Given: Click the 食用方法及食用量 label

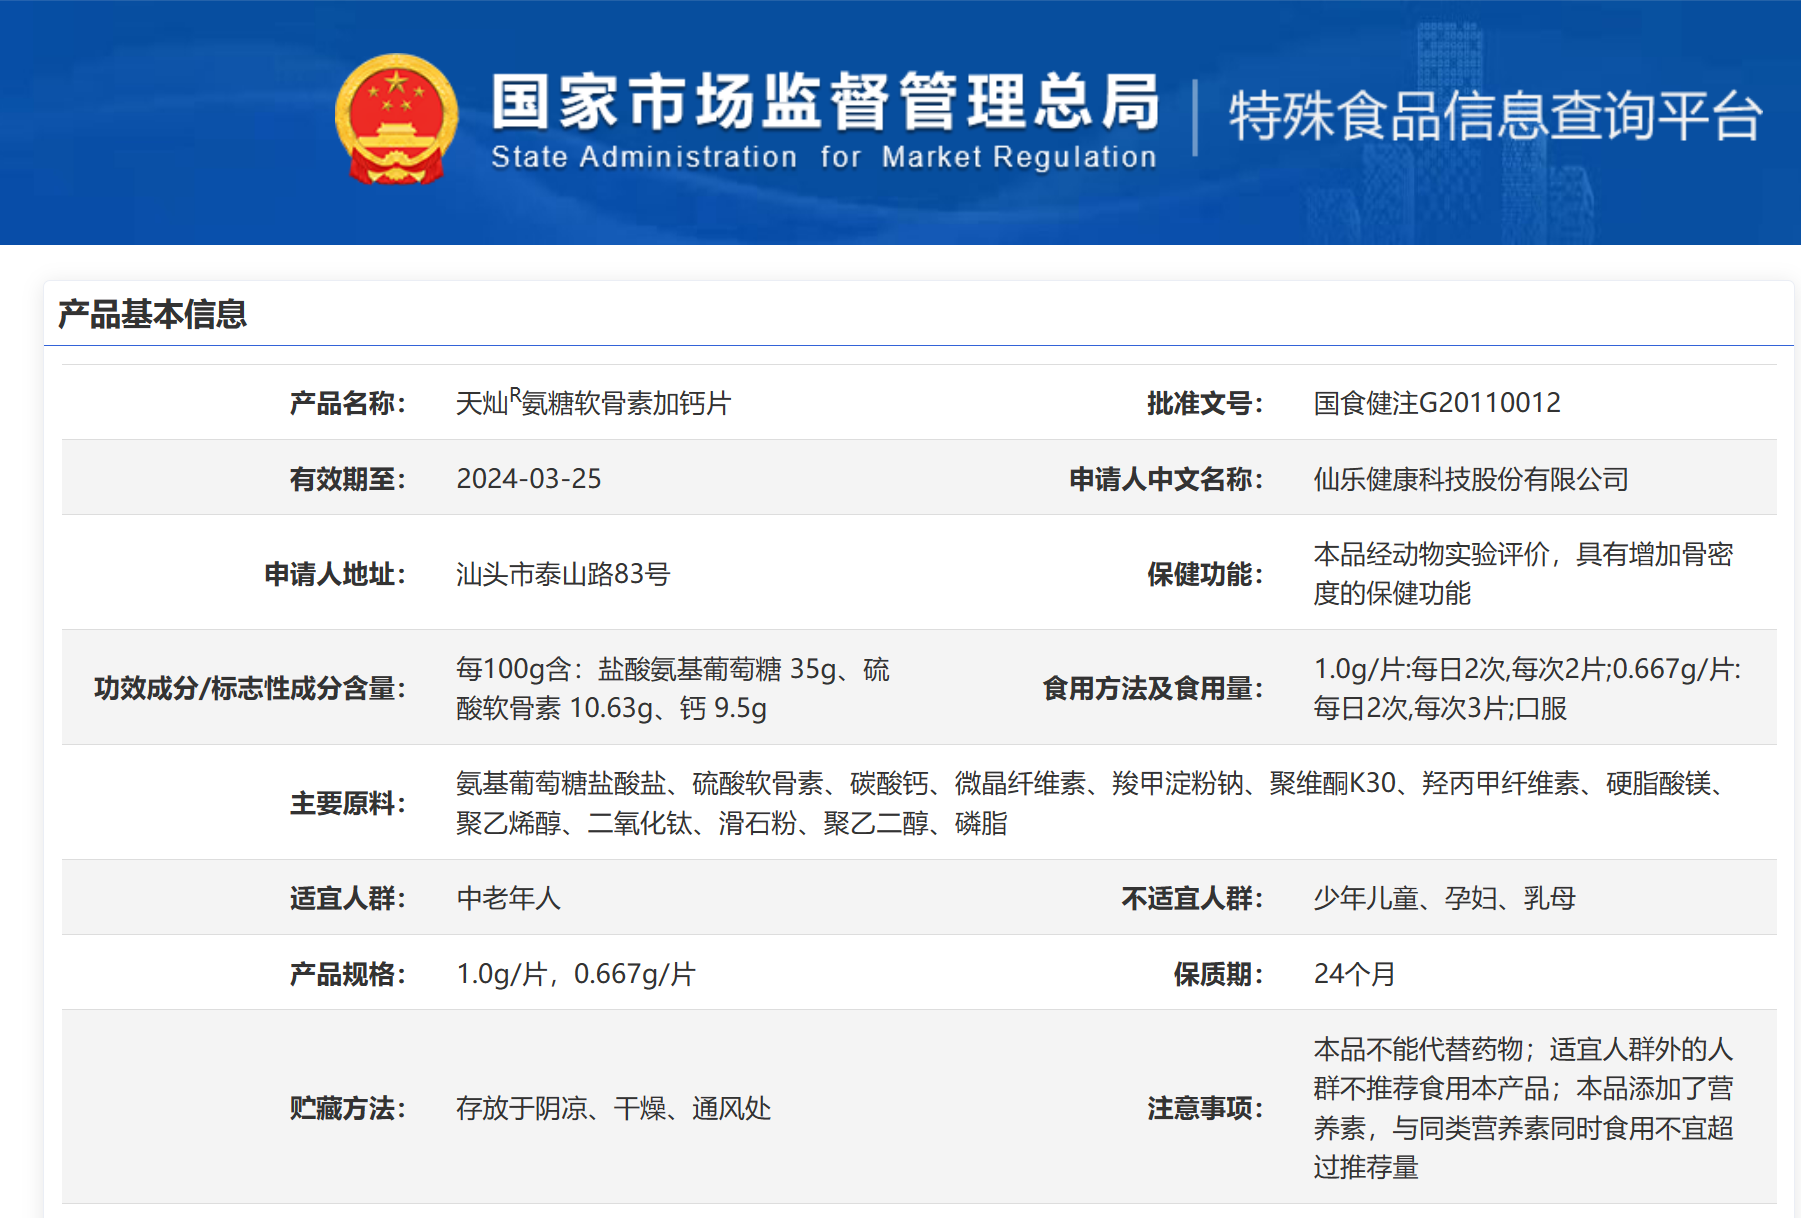Looking at the screenshot, I should point(1153,688).
